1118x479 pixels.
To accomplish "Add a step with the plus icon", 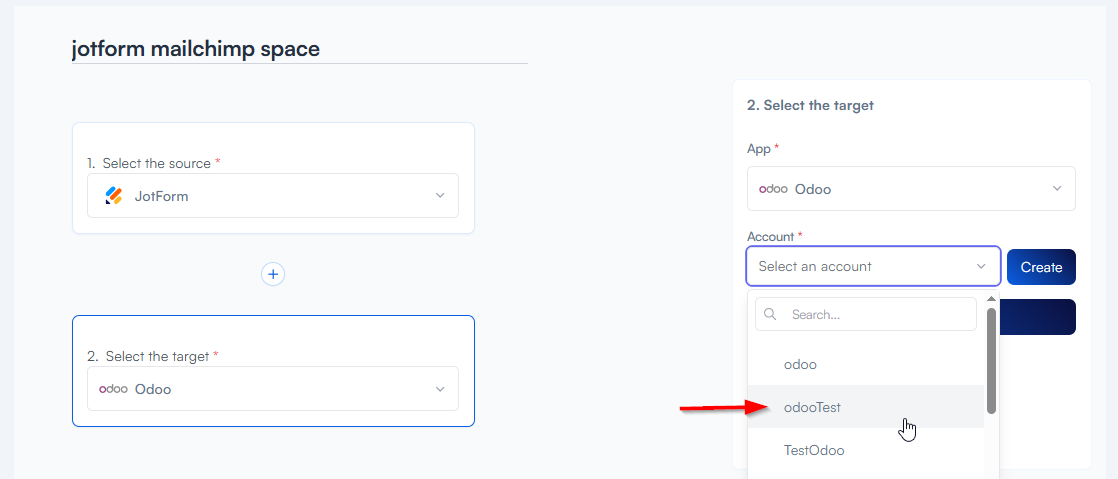I will (273, 274).
